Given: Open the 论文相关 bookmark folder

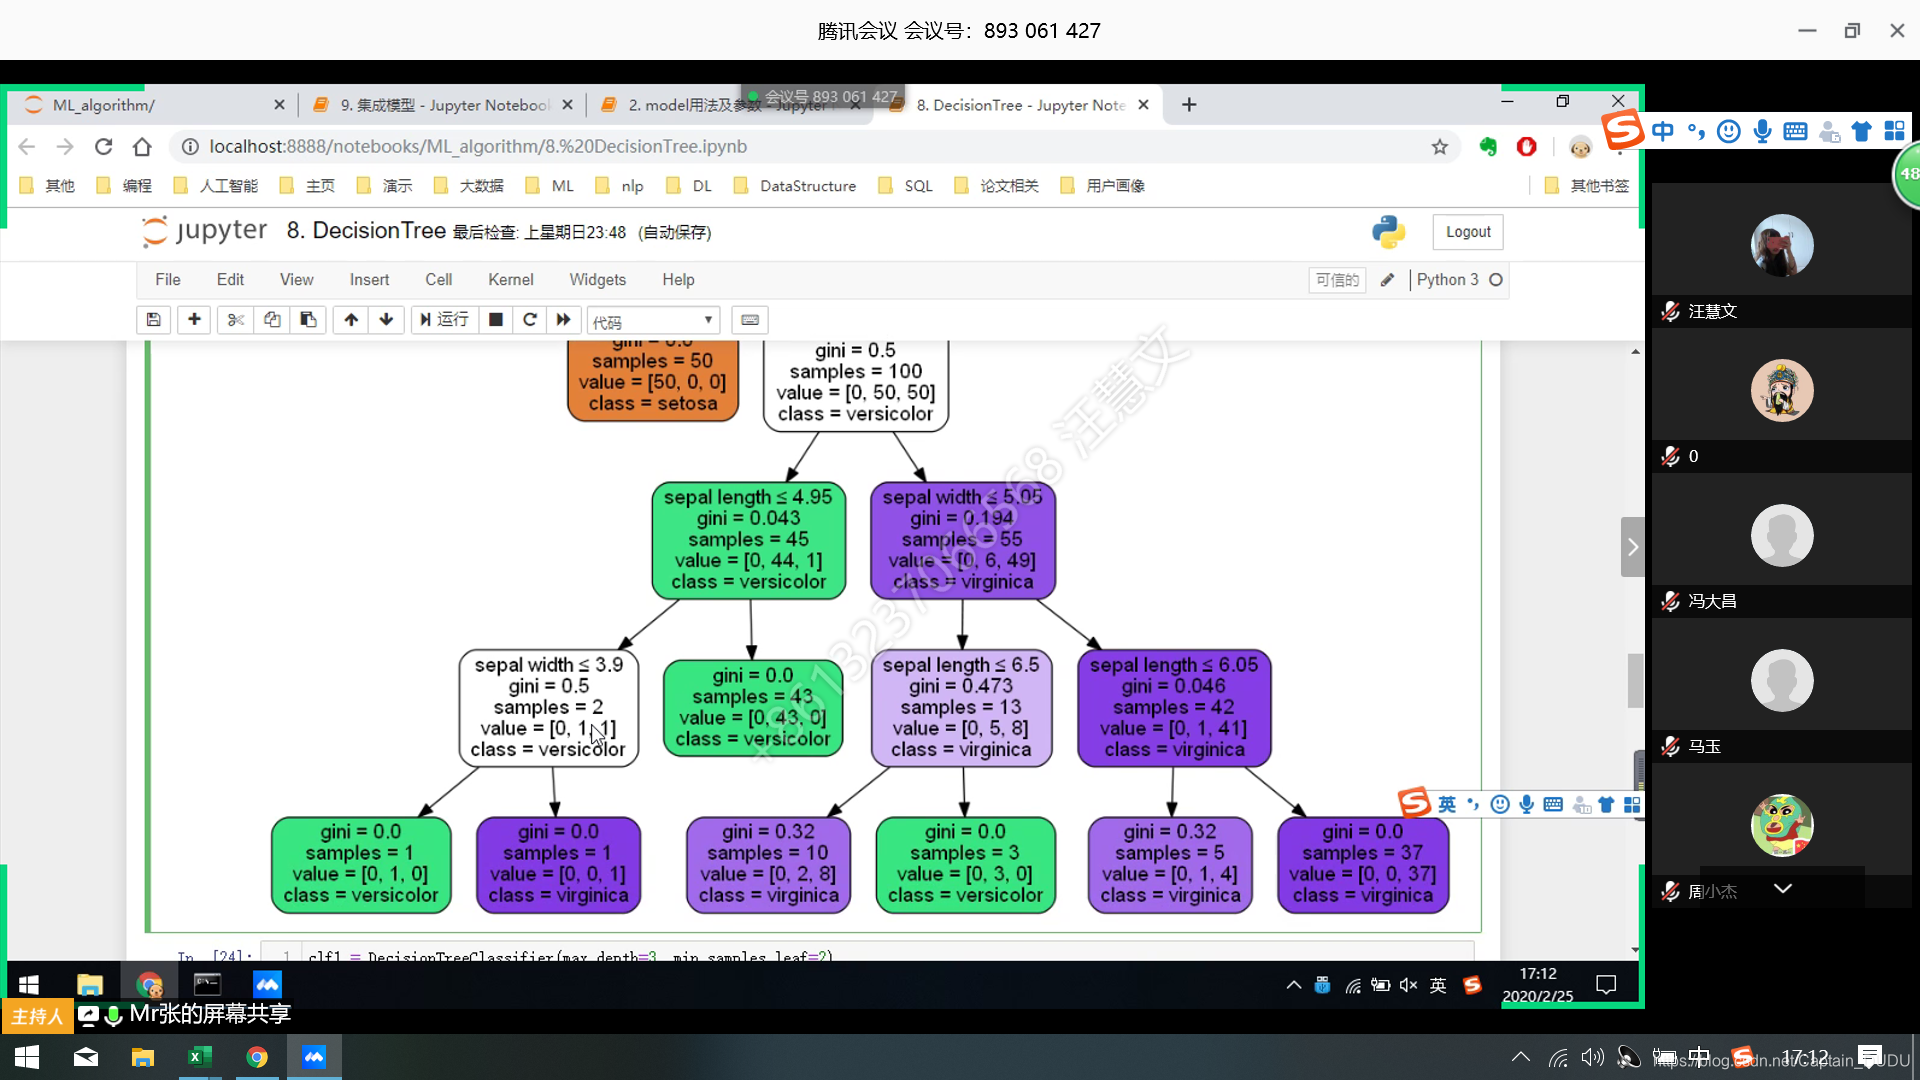Looking at the screenshot, I should click(x=997, y=186).
